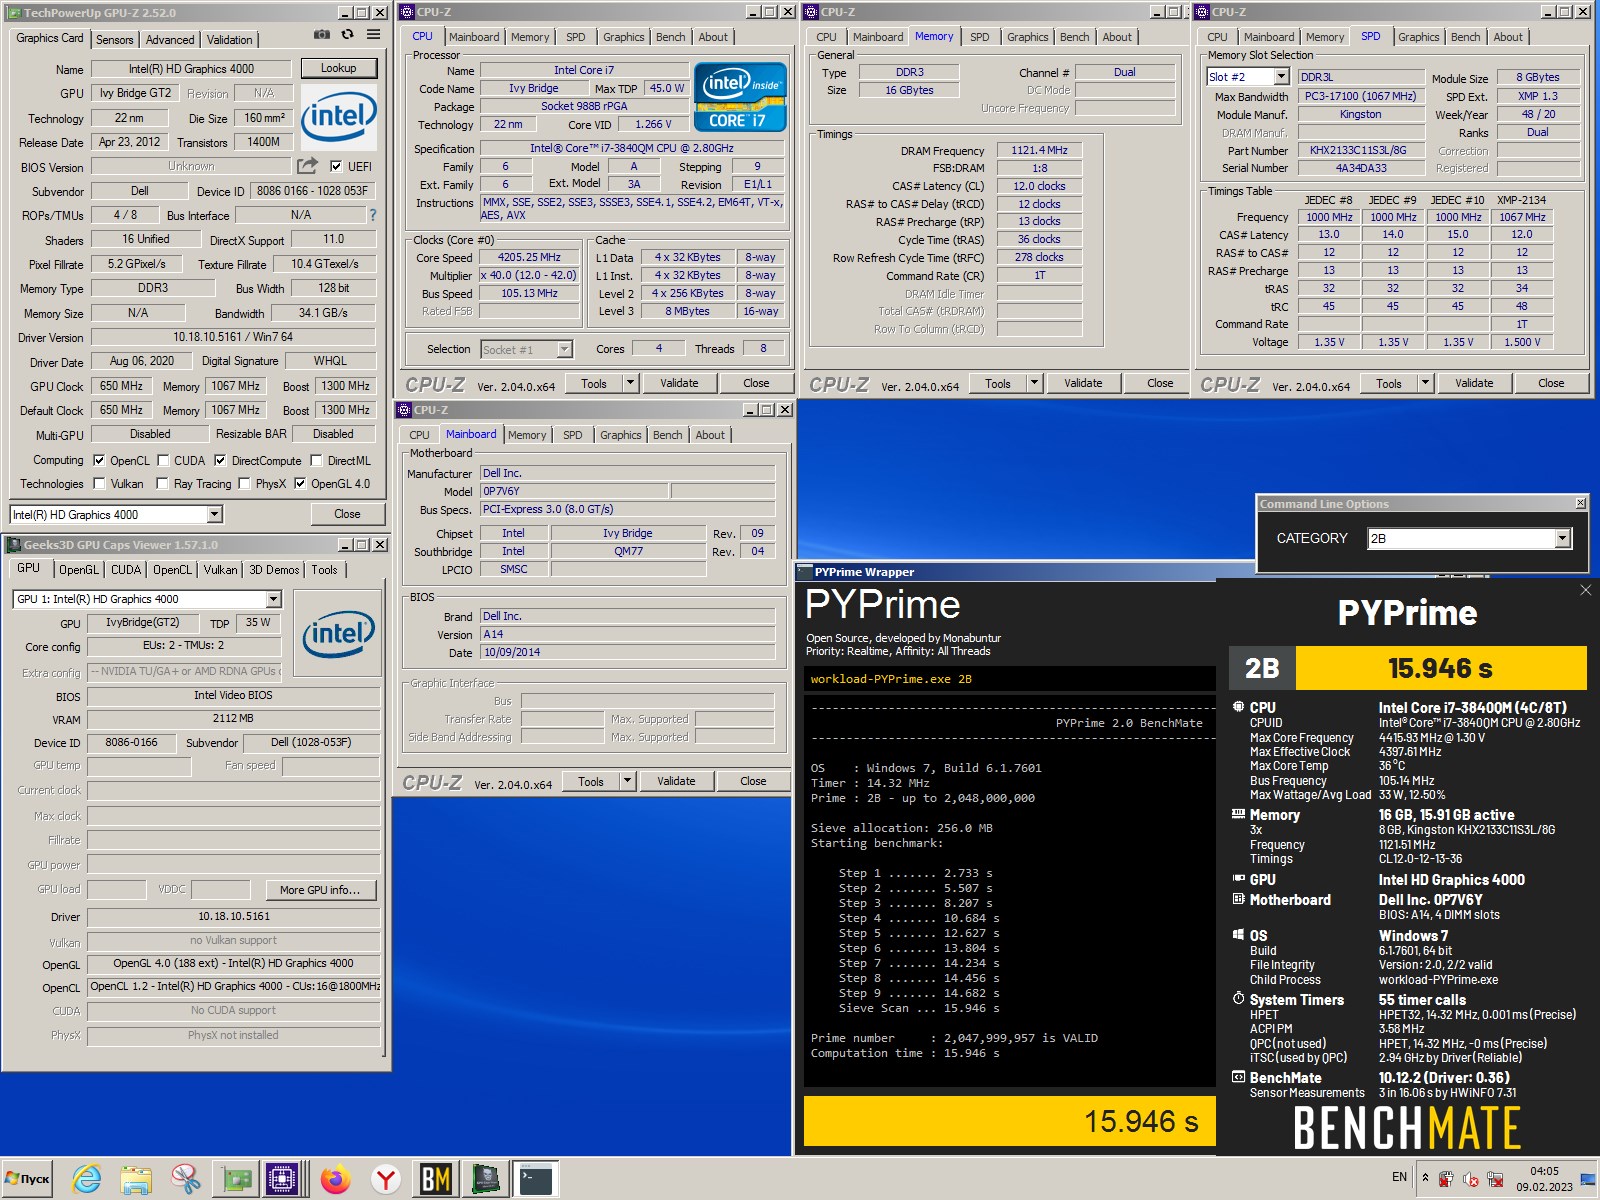Click the Bus Interface question mark icon
This screenshot has width=1600, height=1200.
point(373,215)
